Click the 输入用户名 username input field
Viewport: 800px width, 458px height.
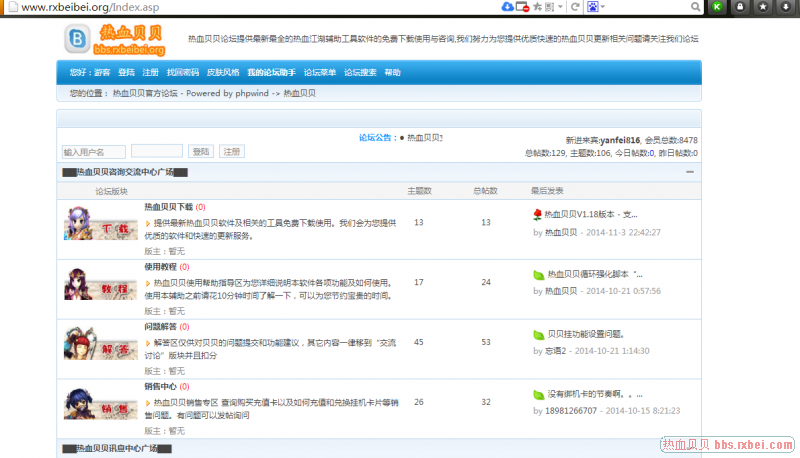pyautogui.click(x=93, y=152)
